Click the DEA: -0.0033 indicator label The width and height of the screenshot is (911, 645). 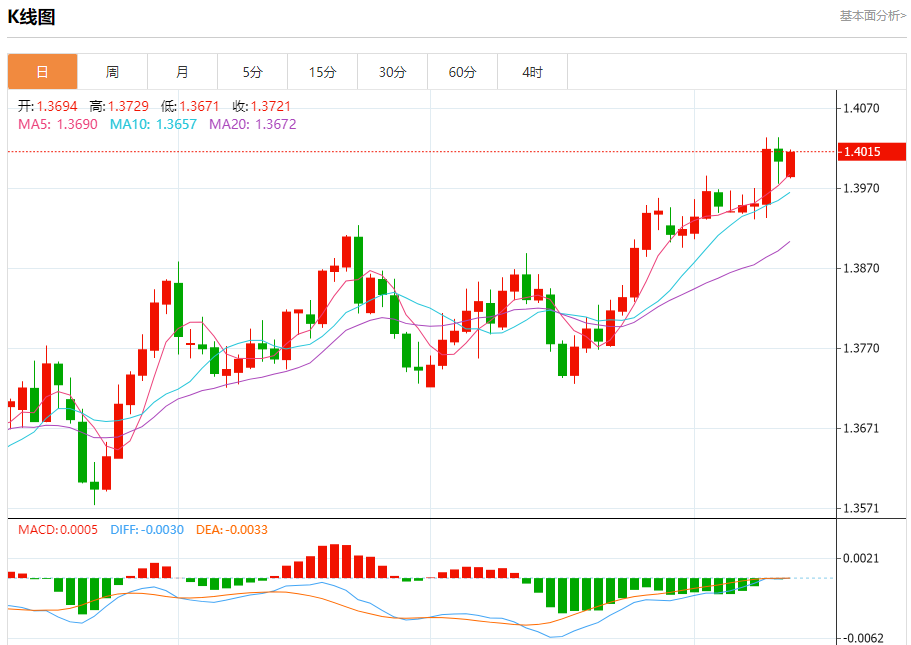232,529
